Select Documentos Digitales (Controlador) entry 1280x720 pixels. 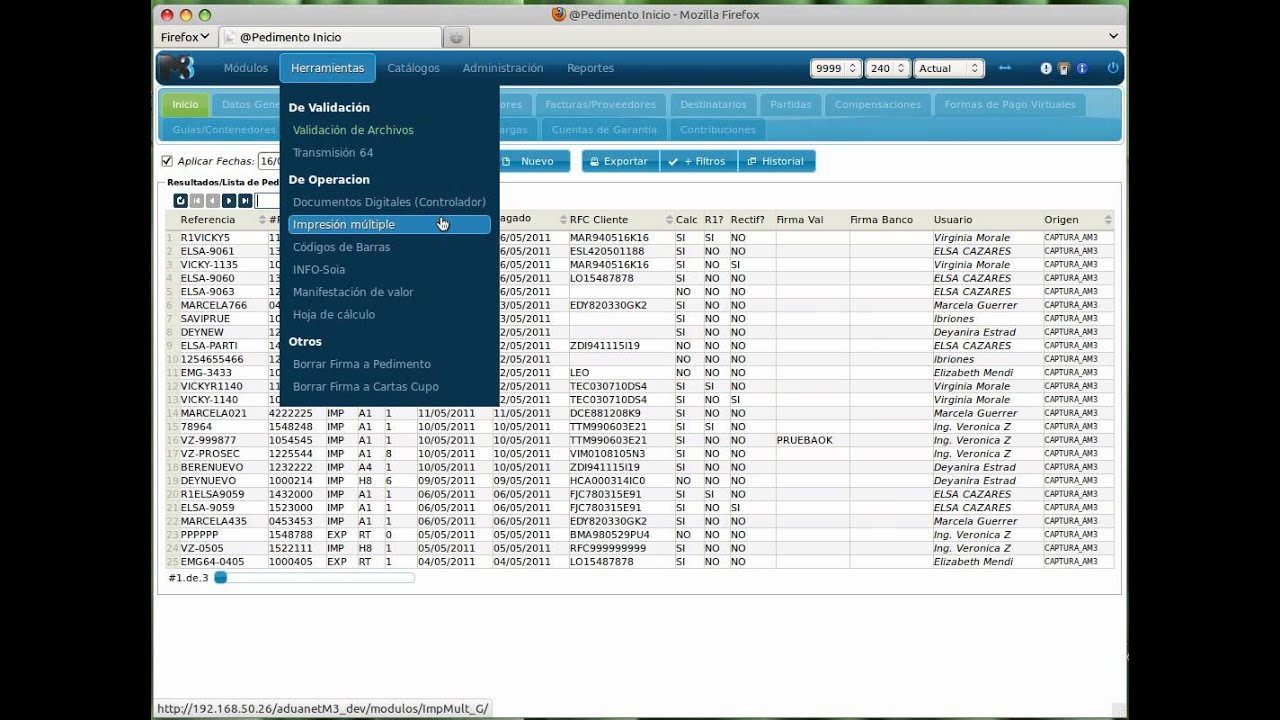click(x=389, y=202)
